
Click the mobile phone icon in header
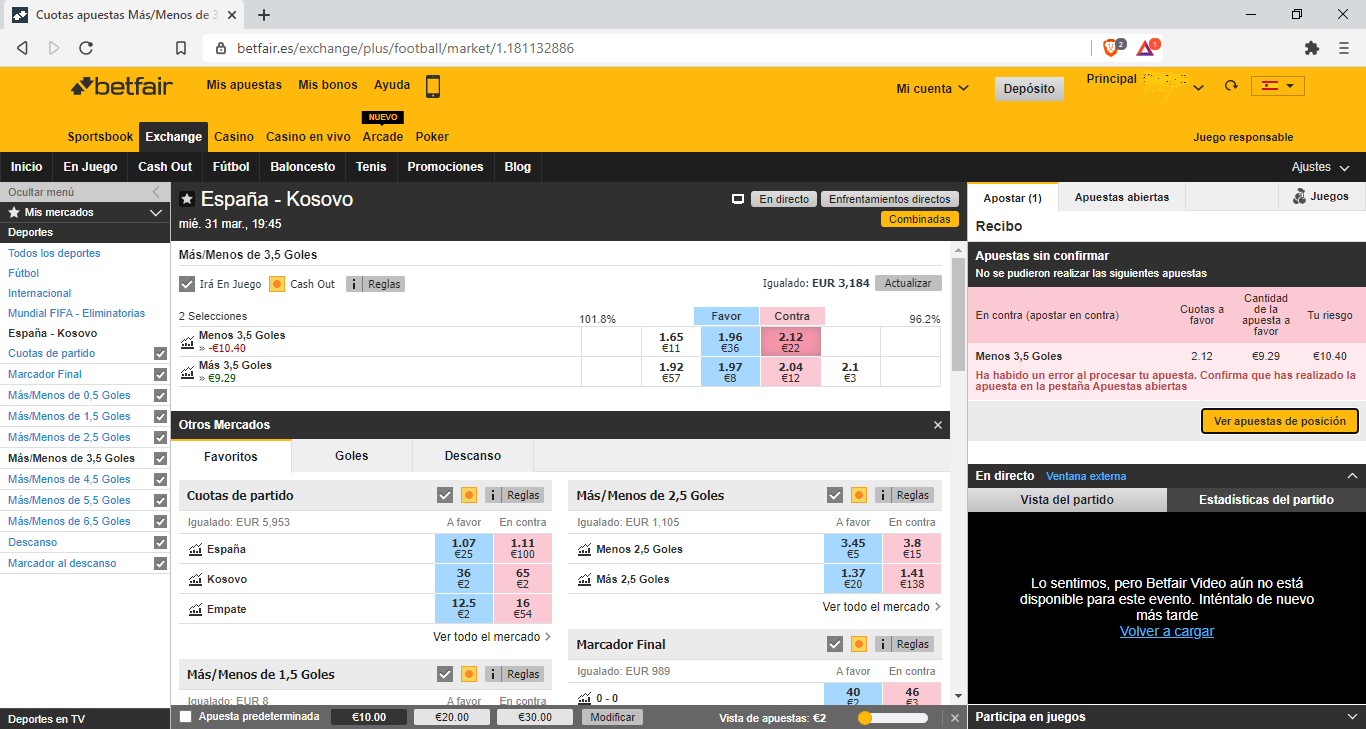click(433, 87)
